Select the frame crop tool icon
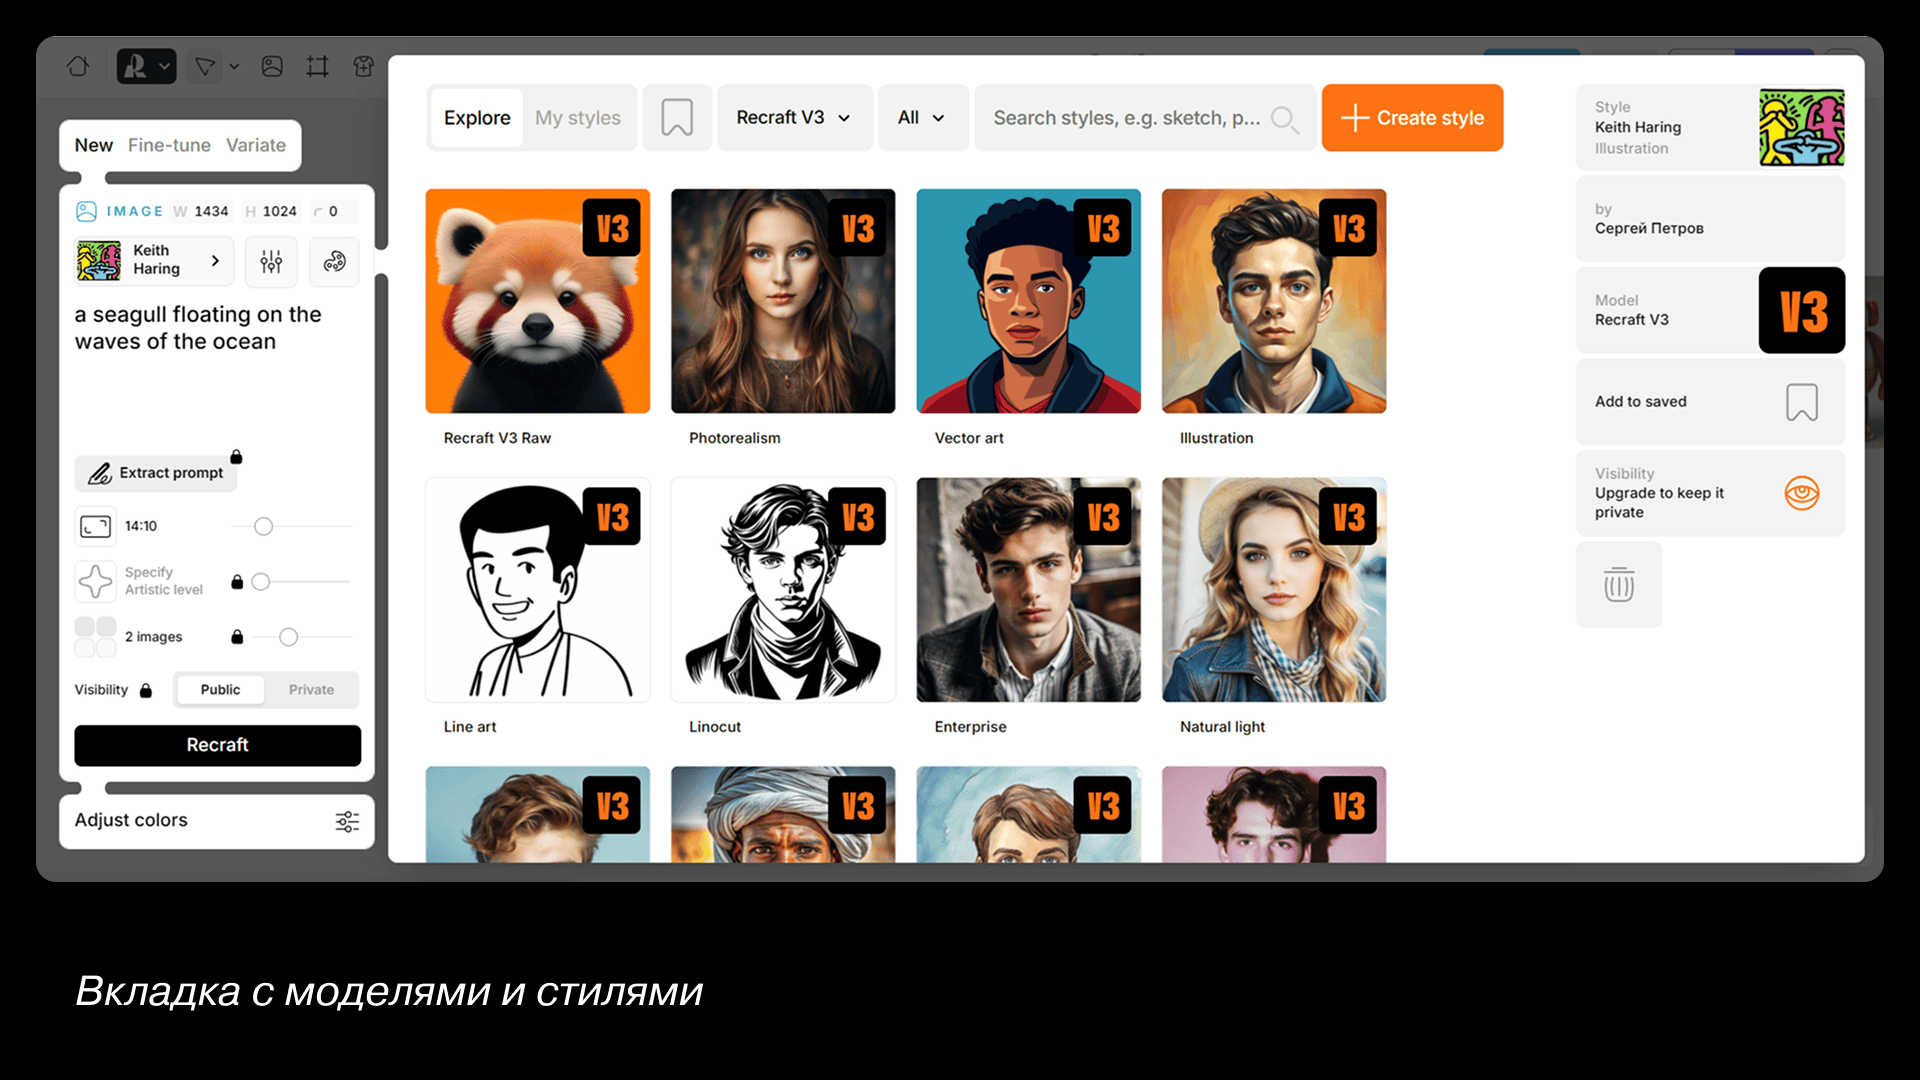Image resolution: width=1920 pixels, height=1080 pixels. click(x=317, y=67)
